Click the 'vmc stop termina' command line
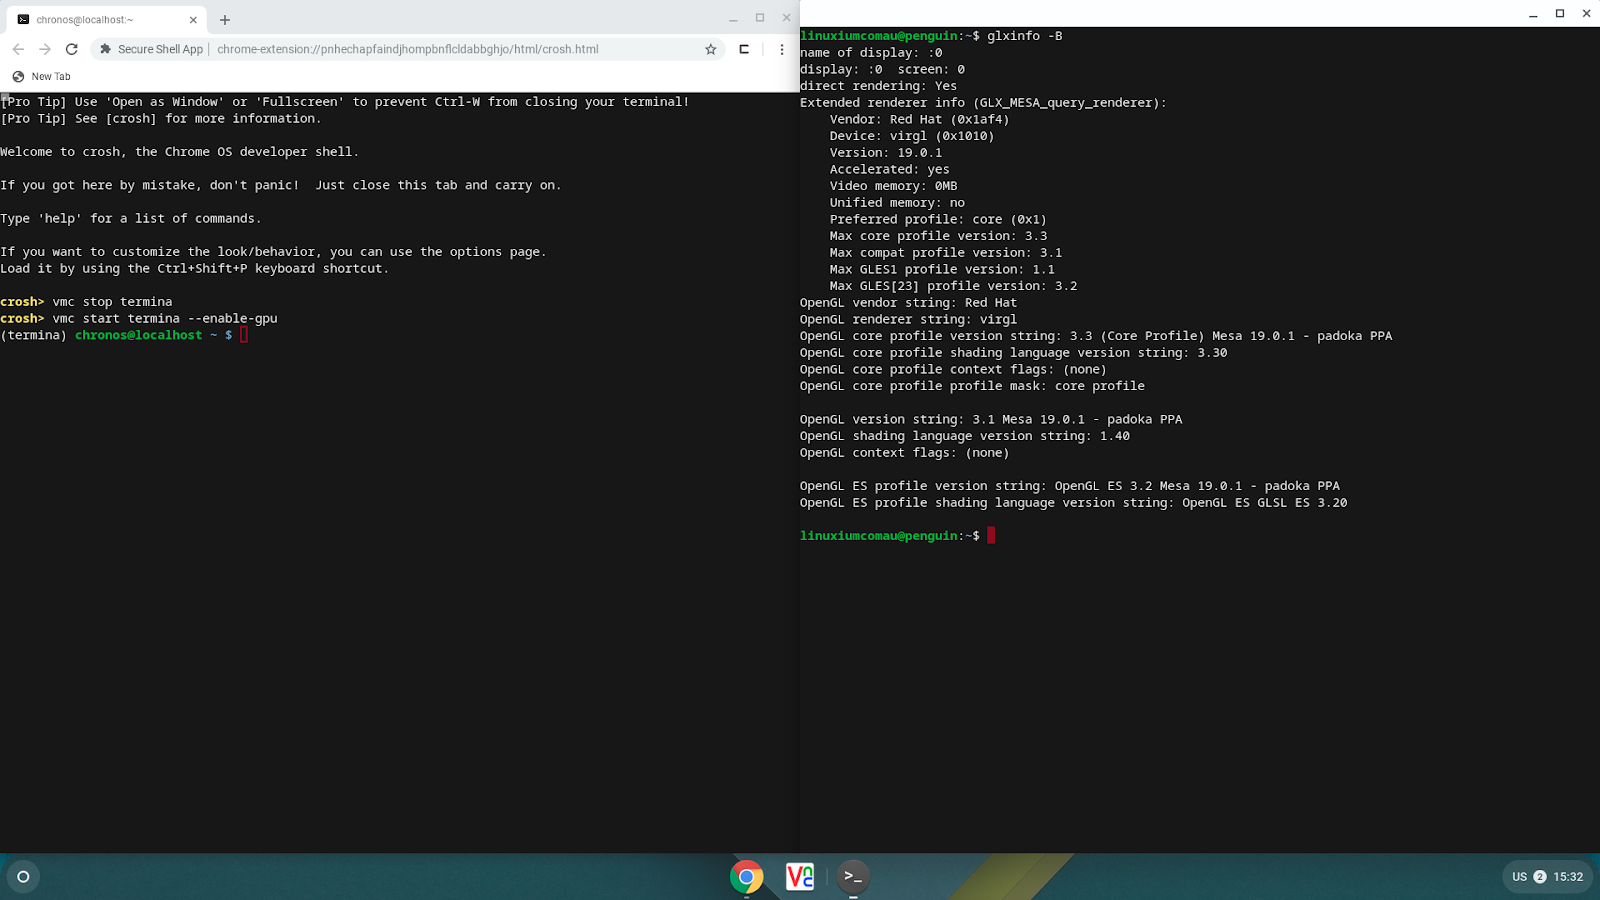The width and height of the screenshot is (1600, 900). tap(86, 302)
